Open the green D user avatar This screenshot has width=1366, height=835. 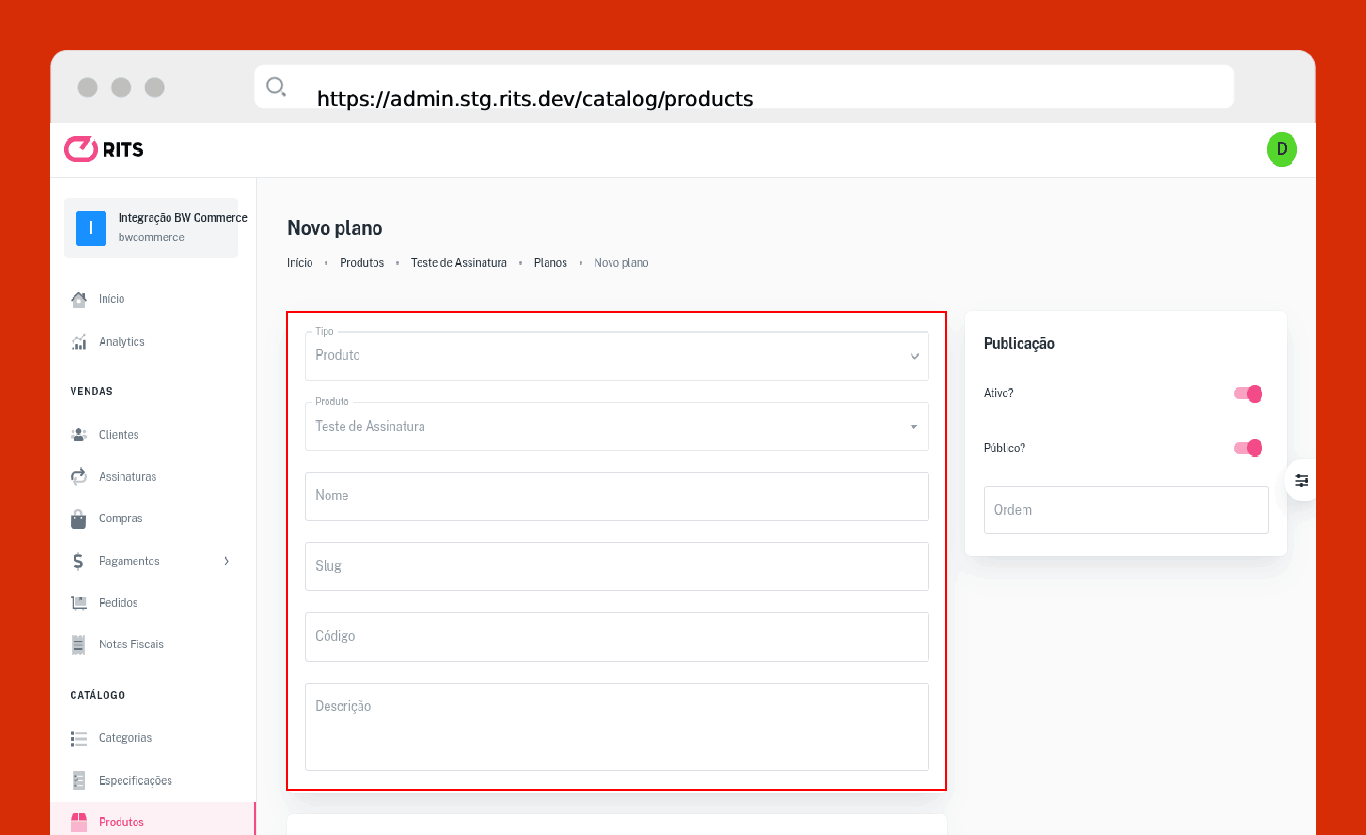pyautogui.click(x=1281, y=149)
